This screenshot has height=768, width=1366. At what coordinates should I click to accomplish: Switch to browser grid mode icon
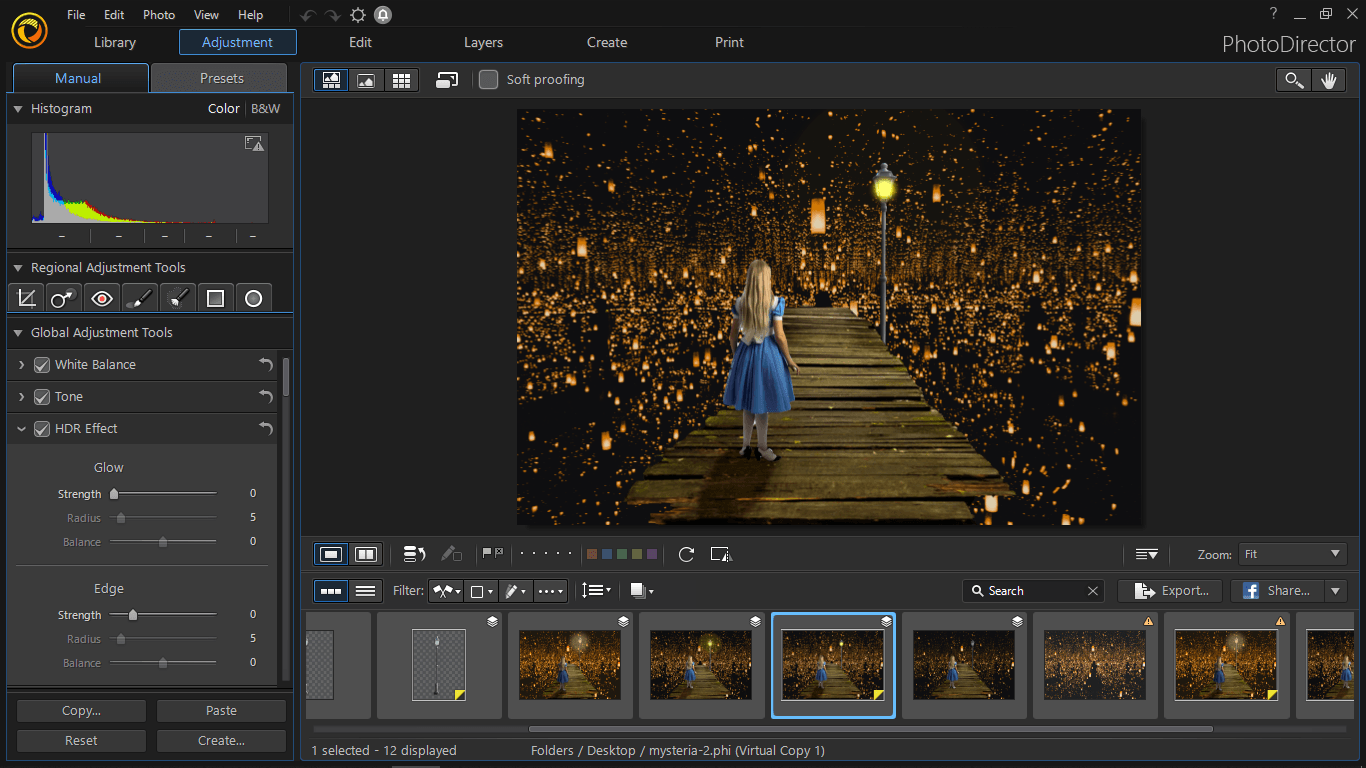401,80
